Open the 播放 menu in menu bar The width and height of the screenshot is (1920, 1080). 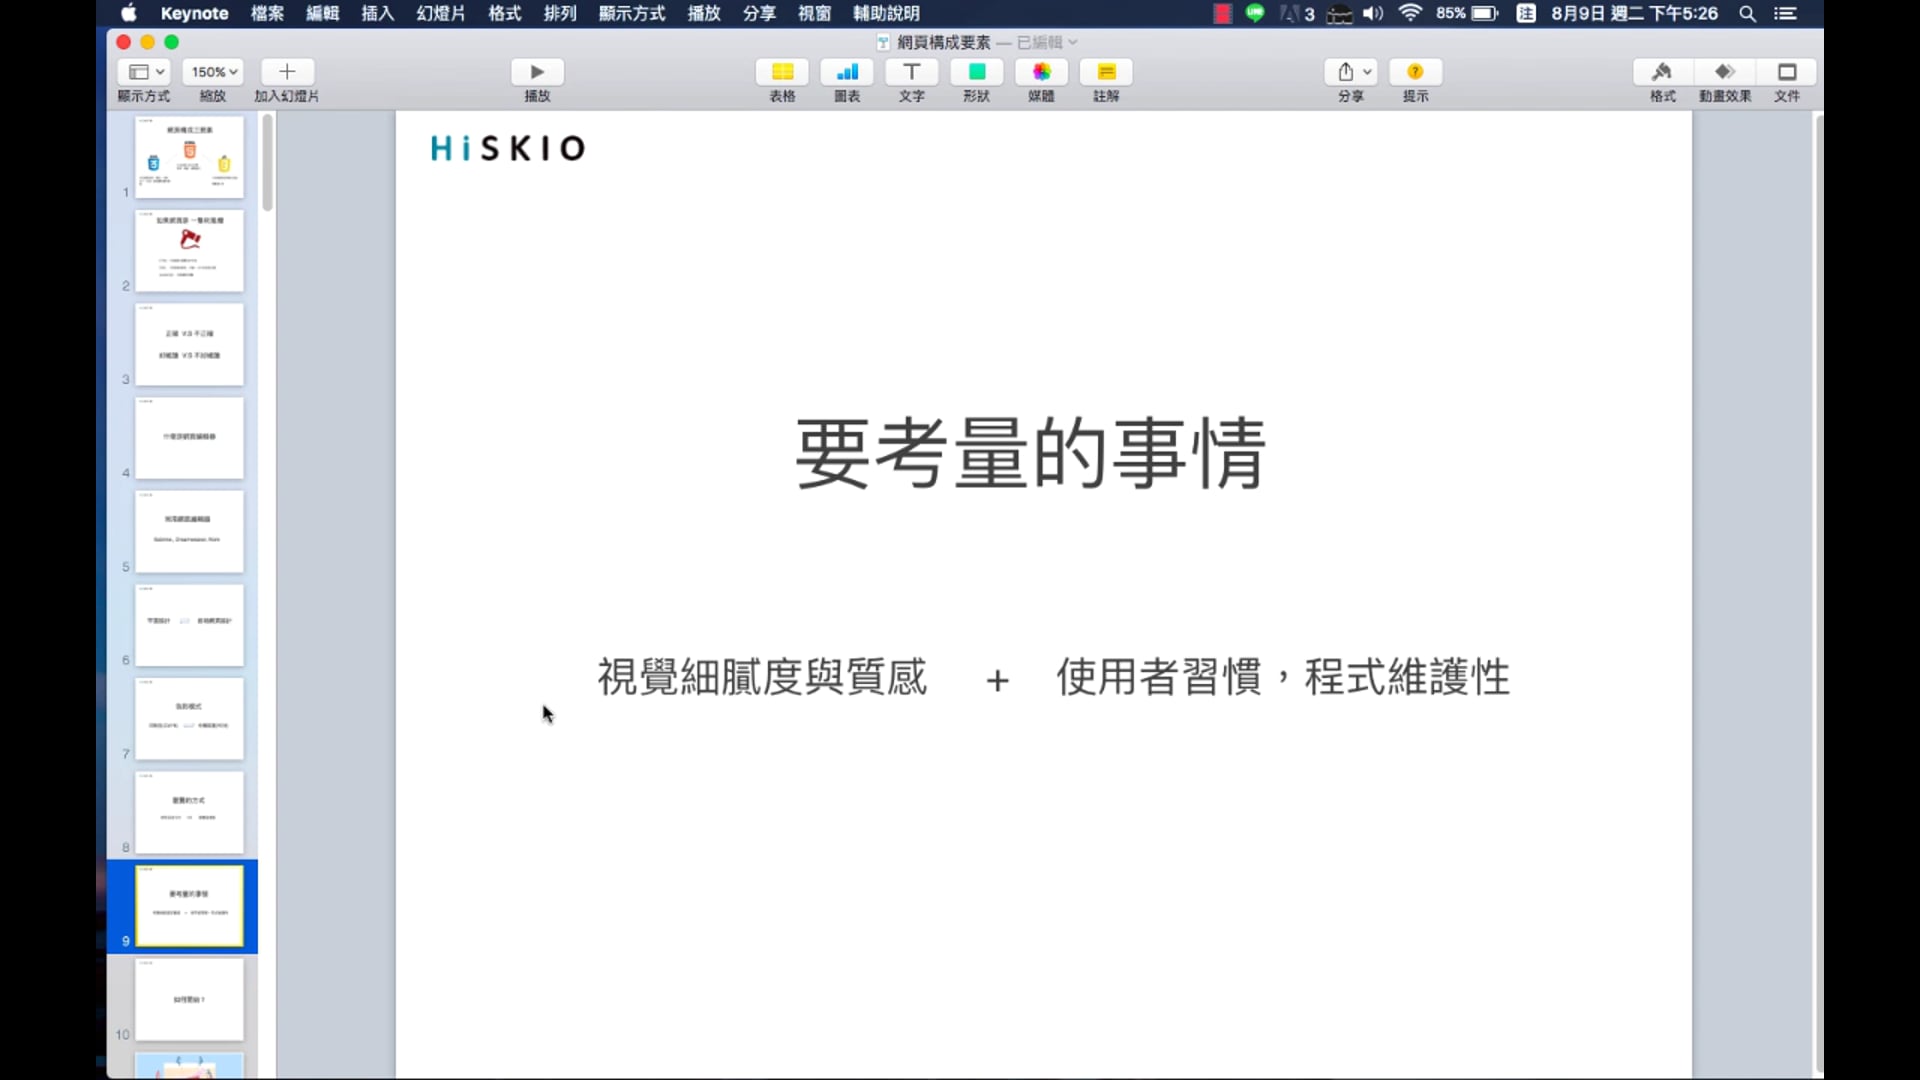[x=704, y=13]
